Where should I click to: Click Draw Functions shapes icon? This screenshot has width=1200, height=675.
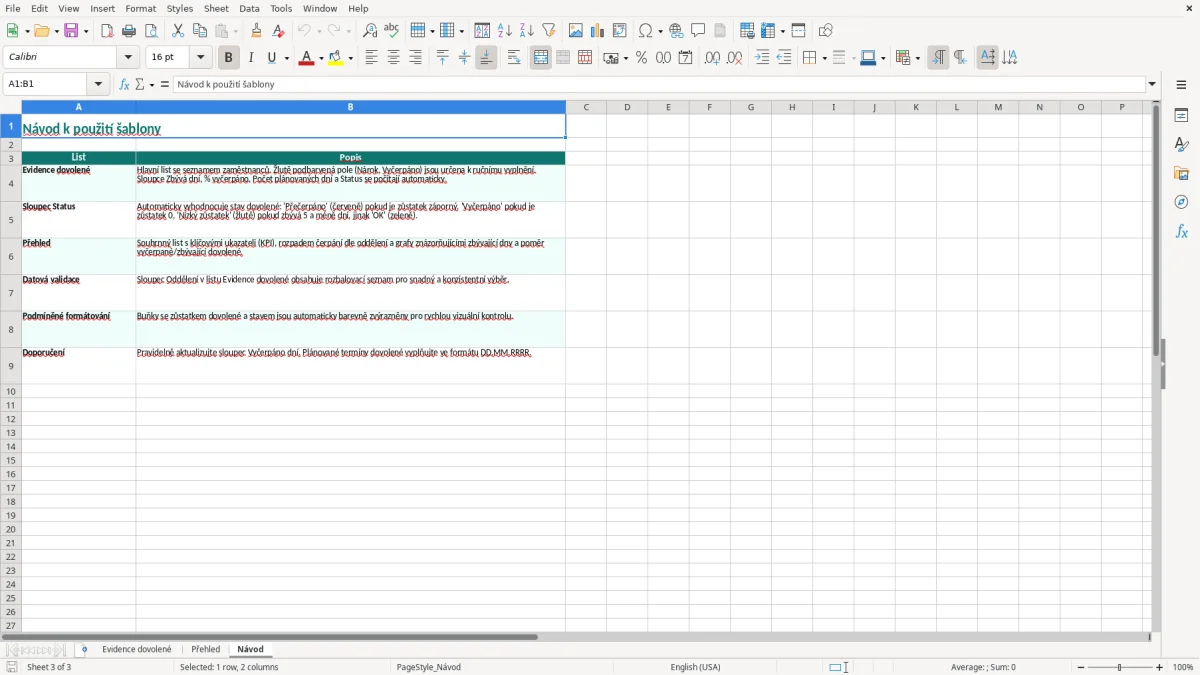click(x=826, y=31)
